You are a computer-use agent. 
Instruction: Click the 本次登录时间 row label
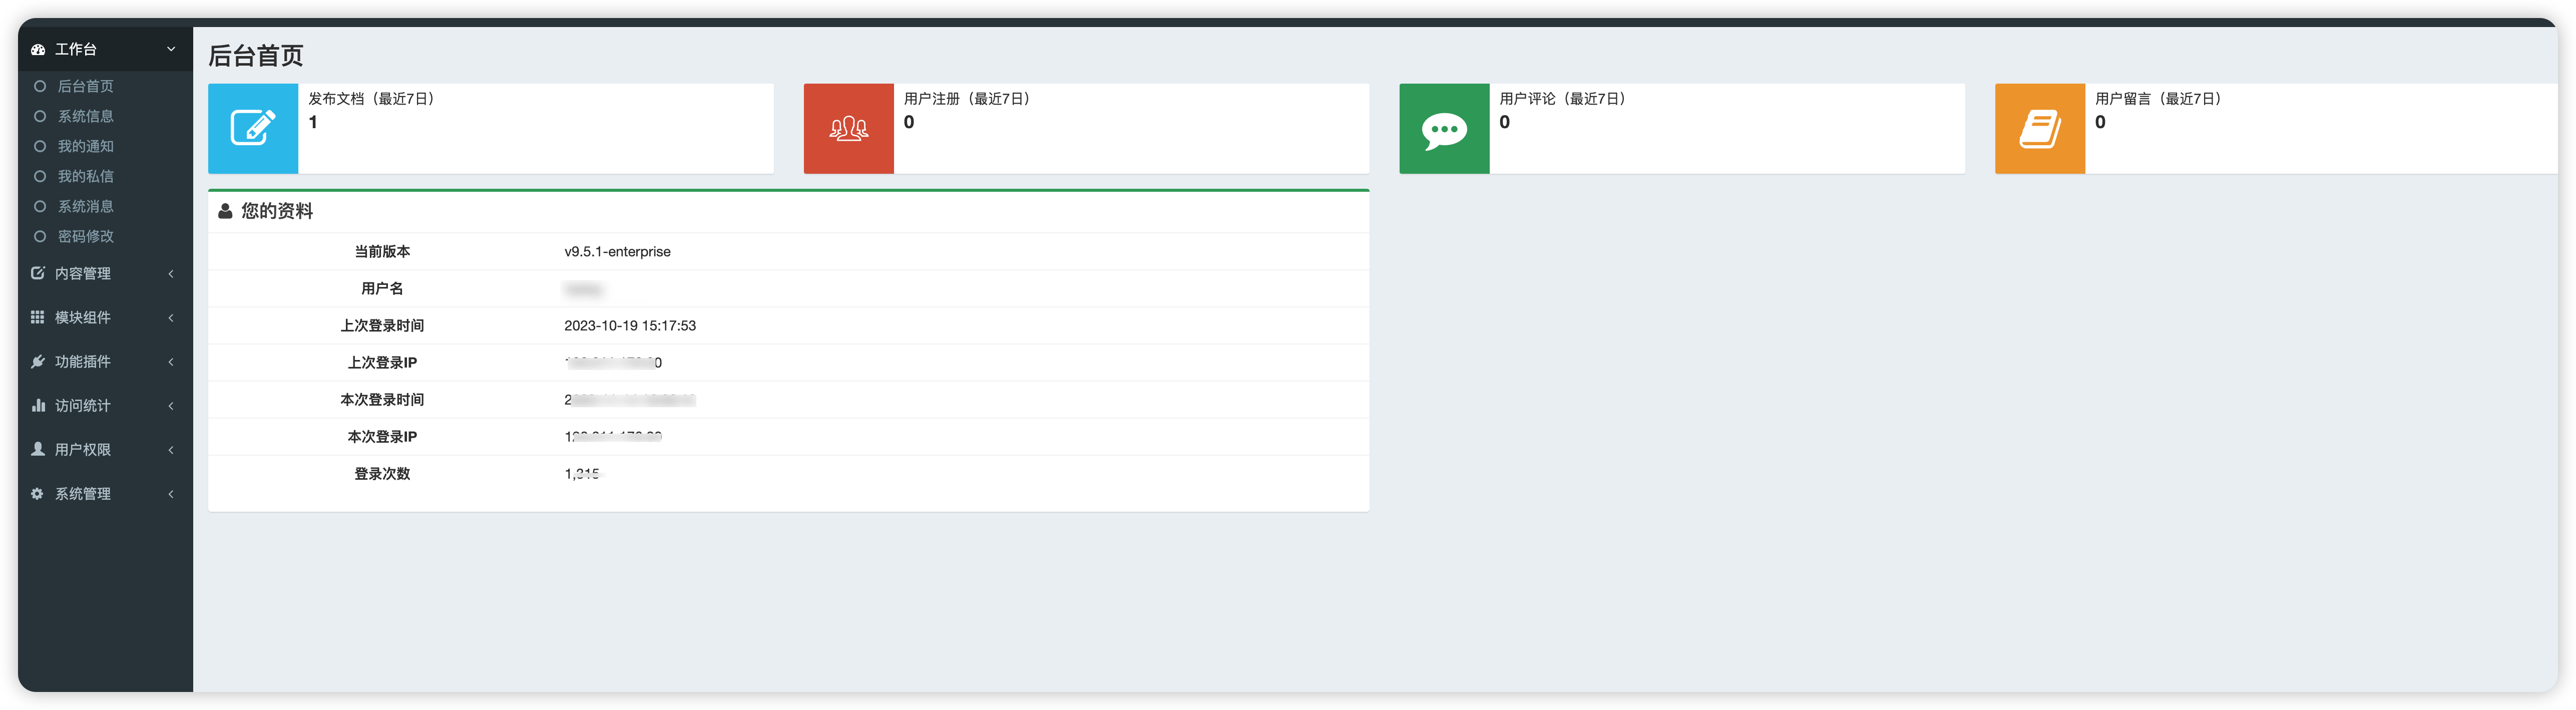click(x=382, y=400)
